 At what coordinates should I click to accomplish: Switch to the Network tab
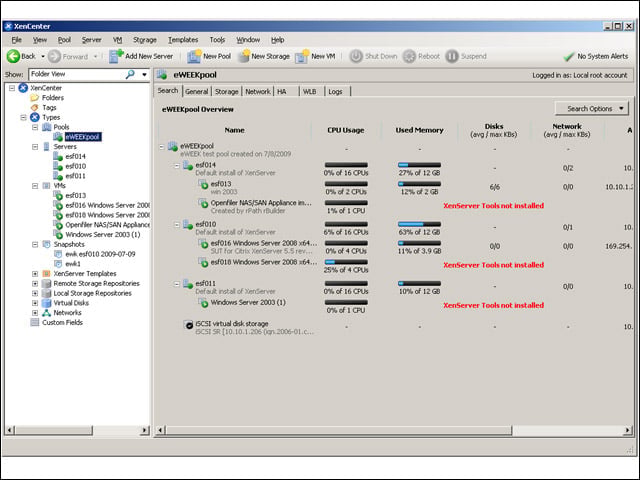(258, 91)
